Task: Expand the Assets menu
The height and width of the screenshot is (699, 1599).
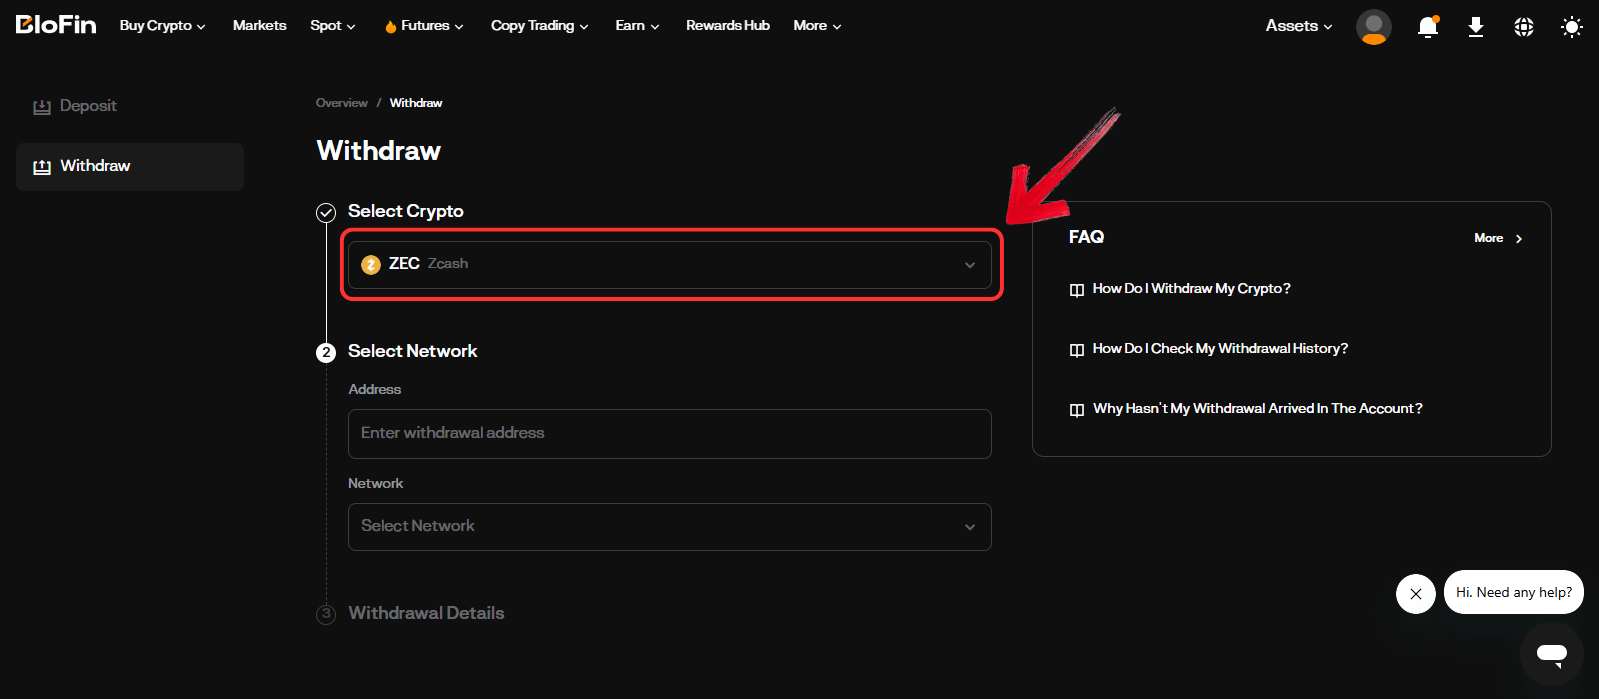Action: pos(1298,26)
